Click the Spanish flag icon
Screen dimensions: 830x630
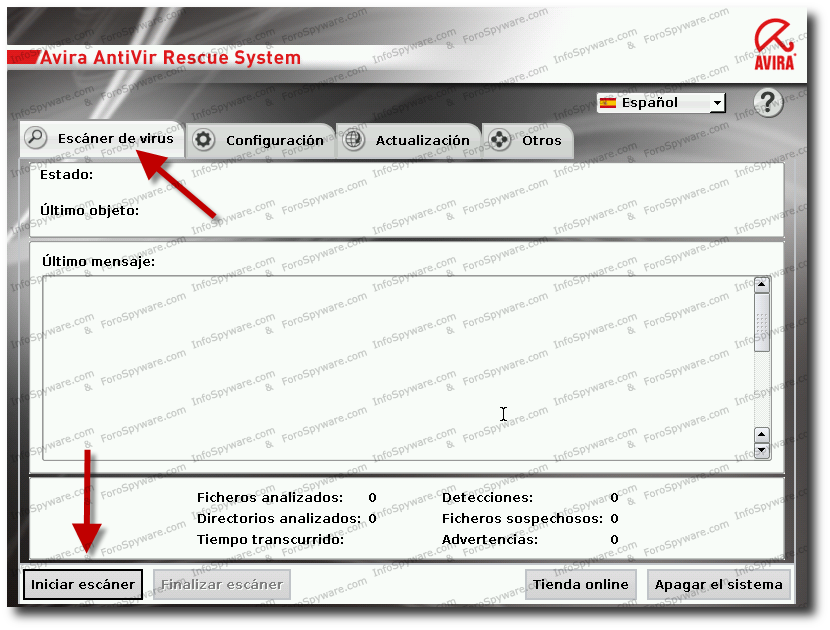click(608, 103)
